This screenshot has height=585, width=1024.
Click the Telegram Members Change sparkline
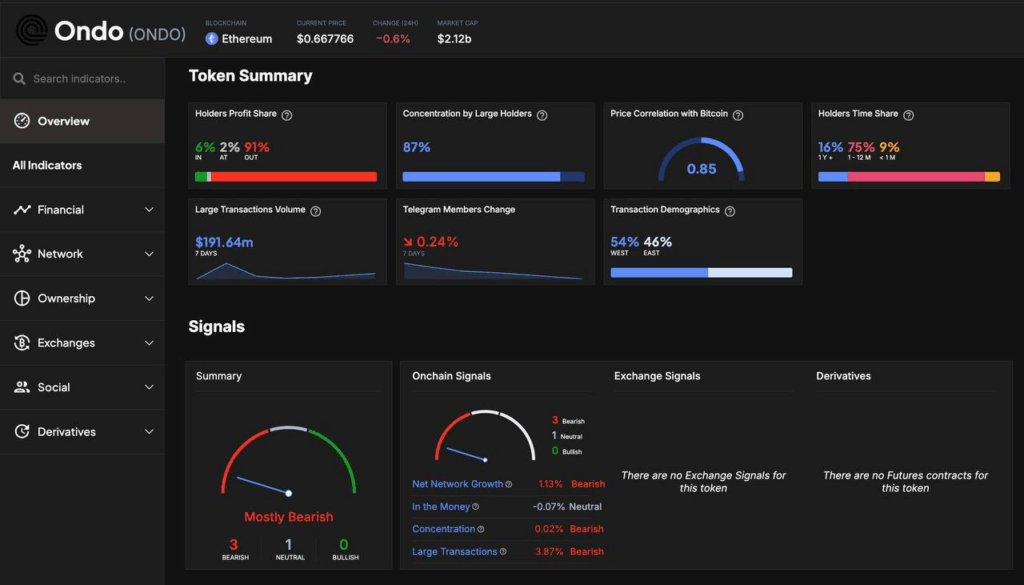493,271
